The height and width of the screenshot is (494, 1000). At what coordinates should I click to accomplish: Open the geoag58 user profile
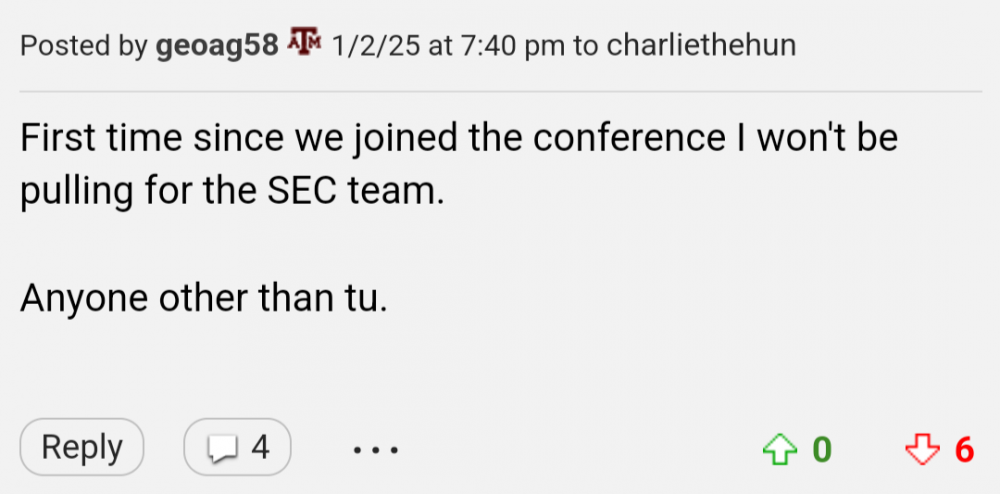[217, 46]
